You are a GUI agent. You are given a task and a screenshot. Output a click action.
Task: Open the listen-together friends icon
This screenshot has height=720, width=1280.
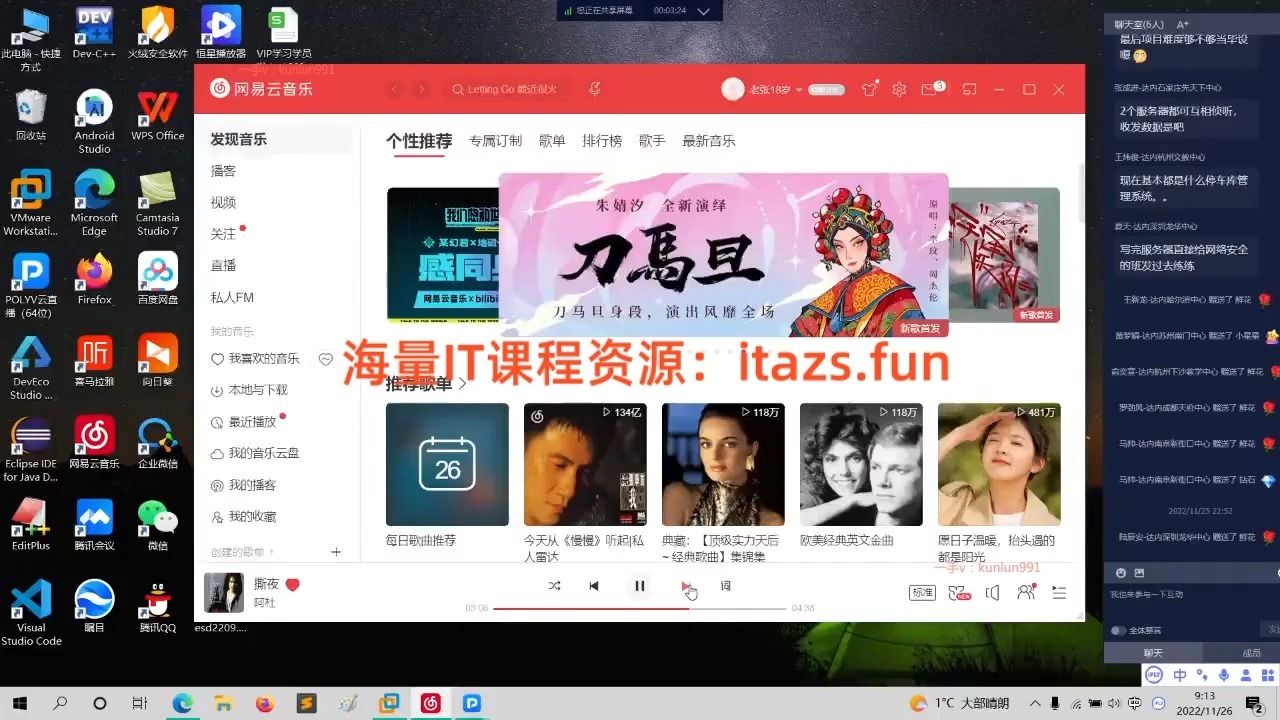(1026, 592)
